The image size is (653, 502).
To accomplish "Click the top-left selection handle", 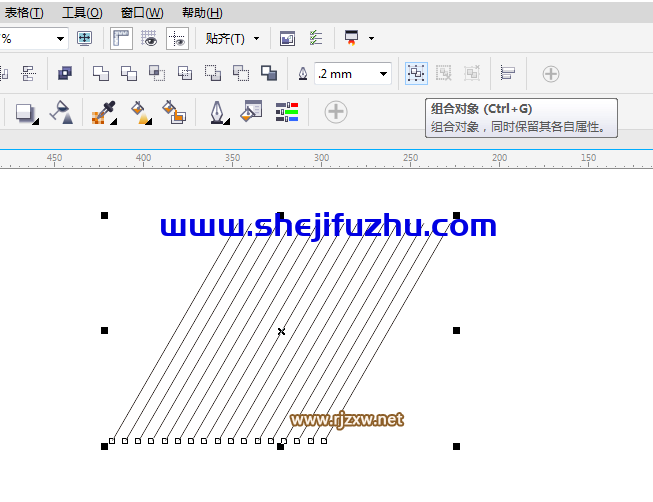I will pyautogui.click(x=105, y=215).
